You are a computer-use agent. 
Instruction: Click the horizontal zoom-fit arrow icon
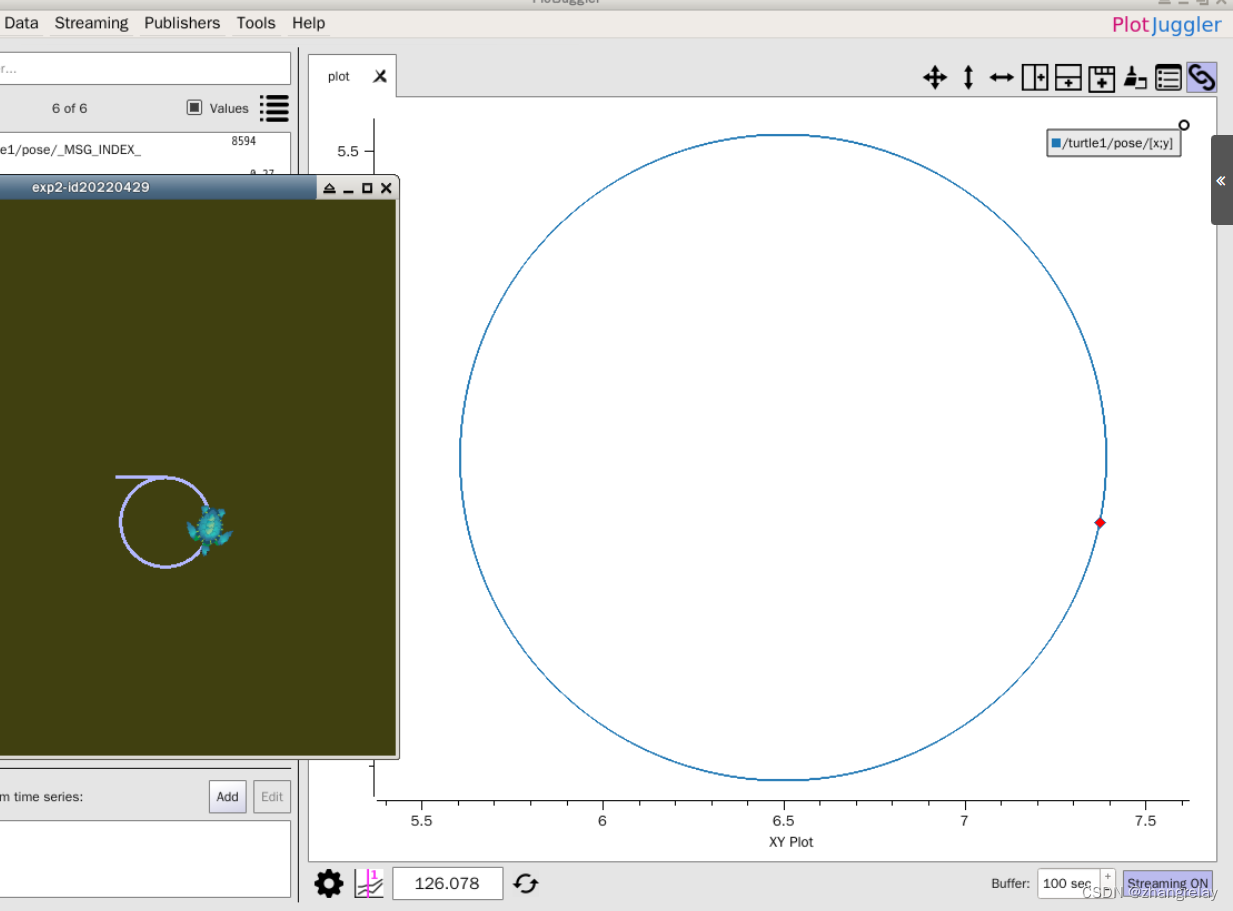pyautogui.click(x=1001, y=78)
